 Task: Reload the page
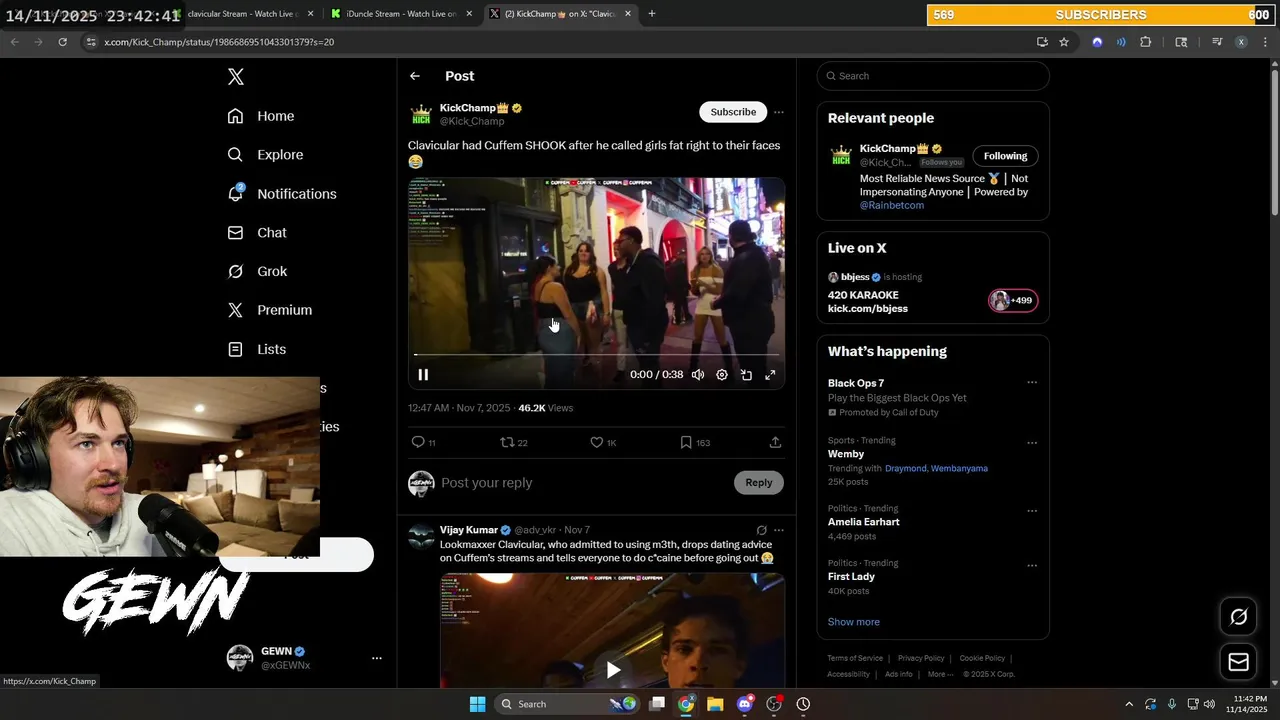pos(62,42)
